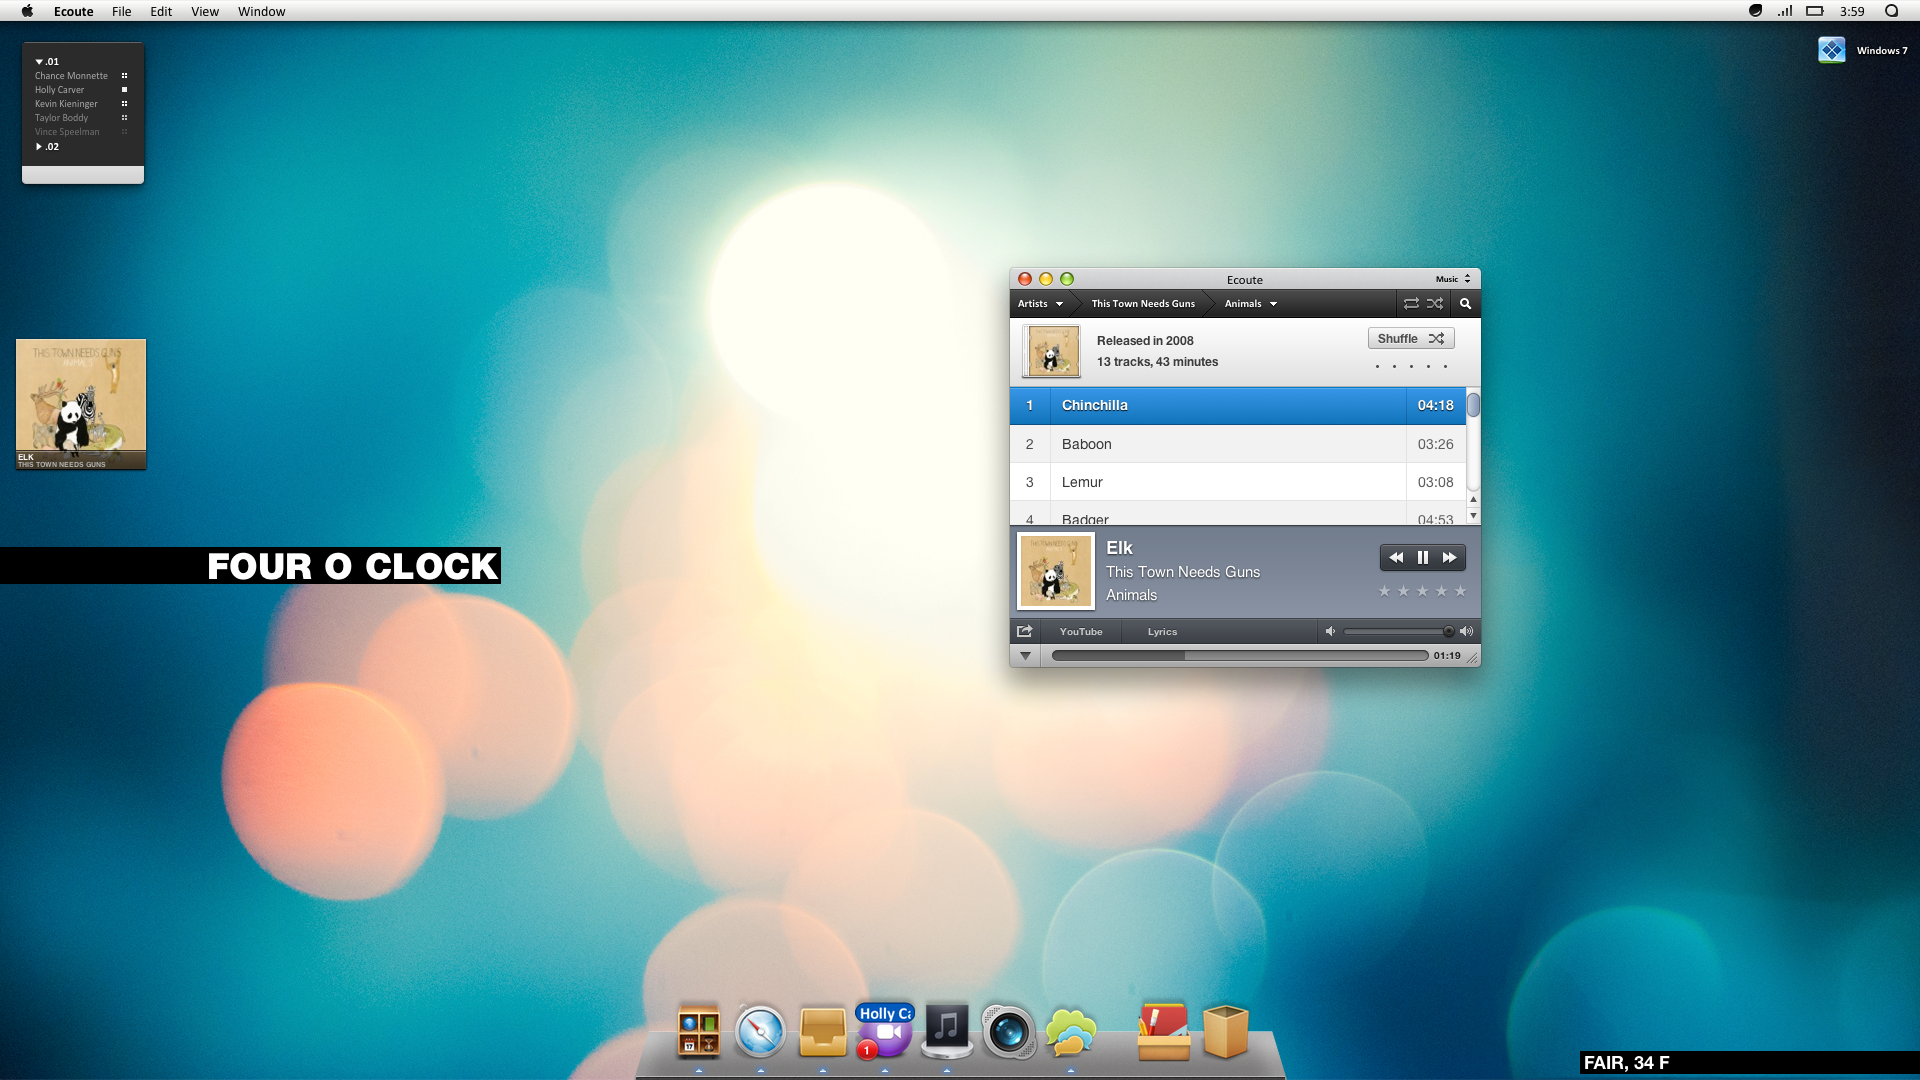Open the Apple menu
This screenshot has width=1920, height=1080.
27,11
